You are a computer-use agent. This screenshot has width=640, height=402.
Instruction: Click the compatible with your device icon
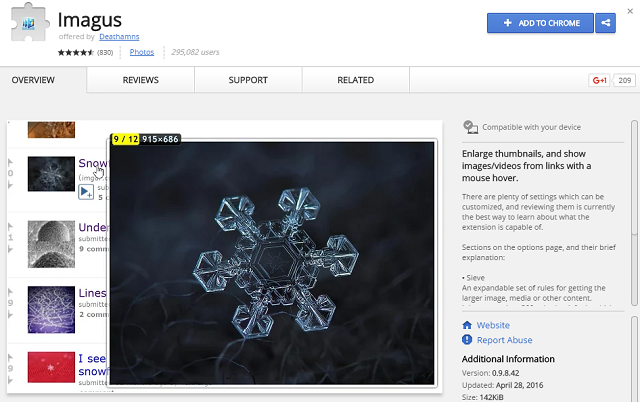coord(471,127)
